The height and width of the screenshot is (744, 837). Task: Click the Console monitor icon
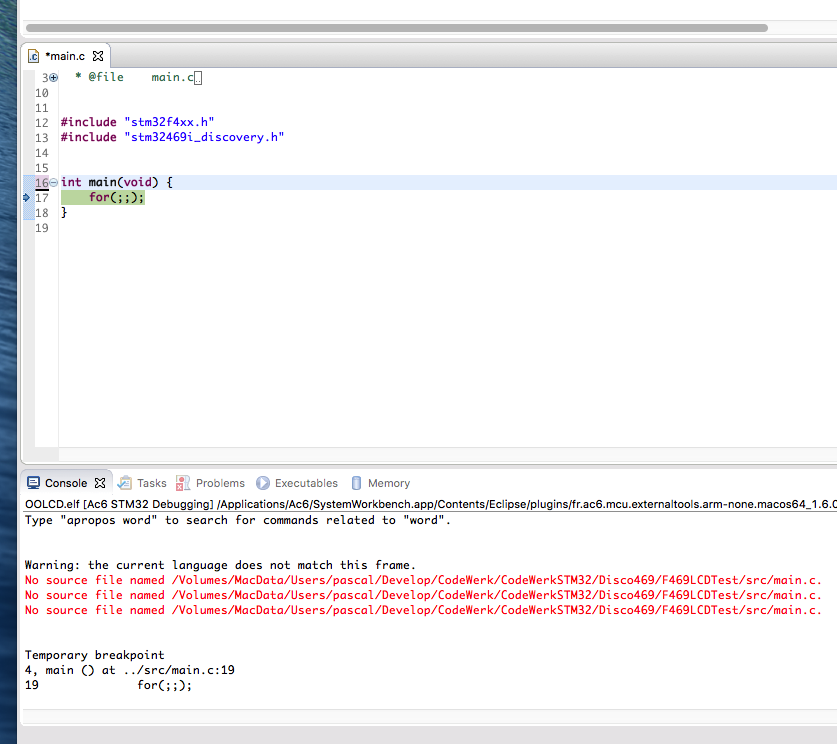[33, 483]
